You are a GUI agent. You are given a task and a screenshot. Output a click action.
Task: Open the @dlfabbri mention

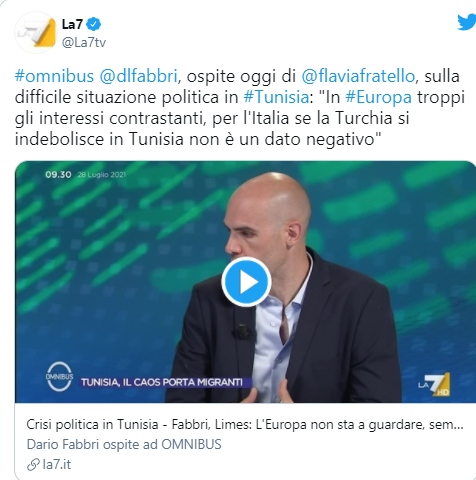point(138,76)
